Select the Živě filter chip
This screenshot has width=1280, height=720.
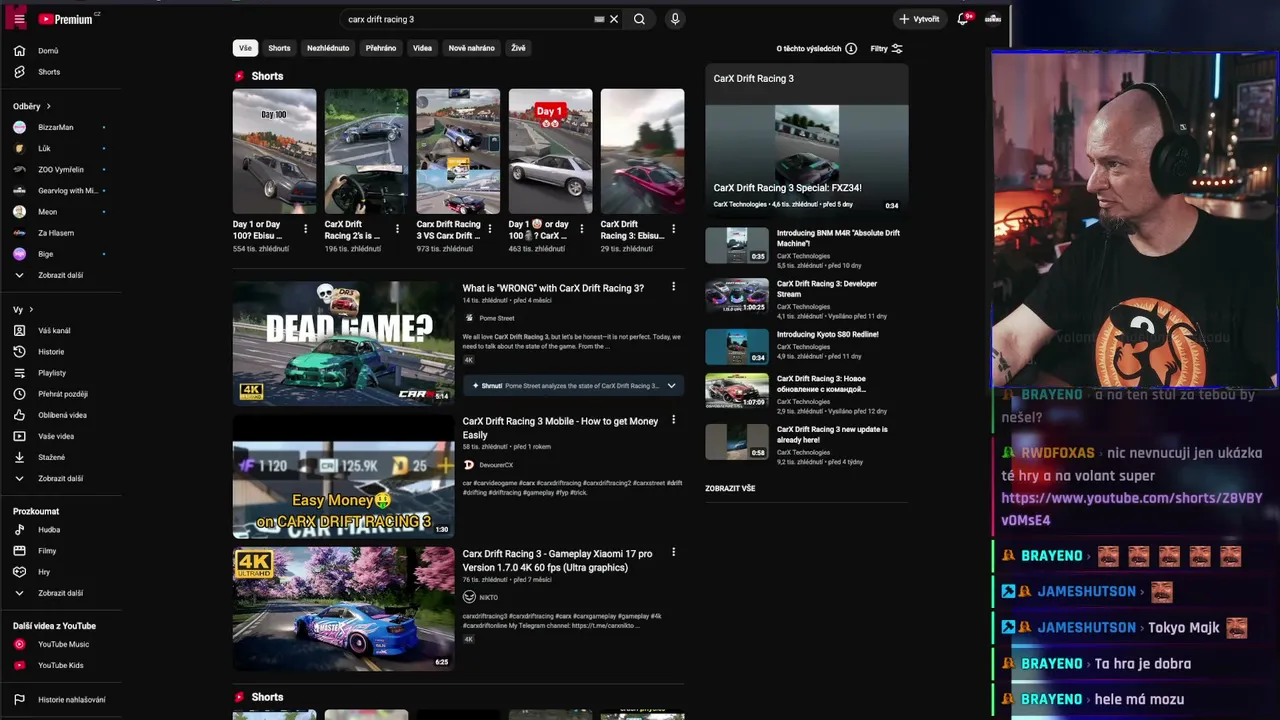click(x=518, y=48)
